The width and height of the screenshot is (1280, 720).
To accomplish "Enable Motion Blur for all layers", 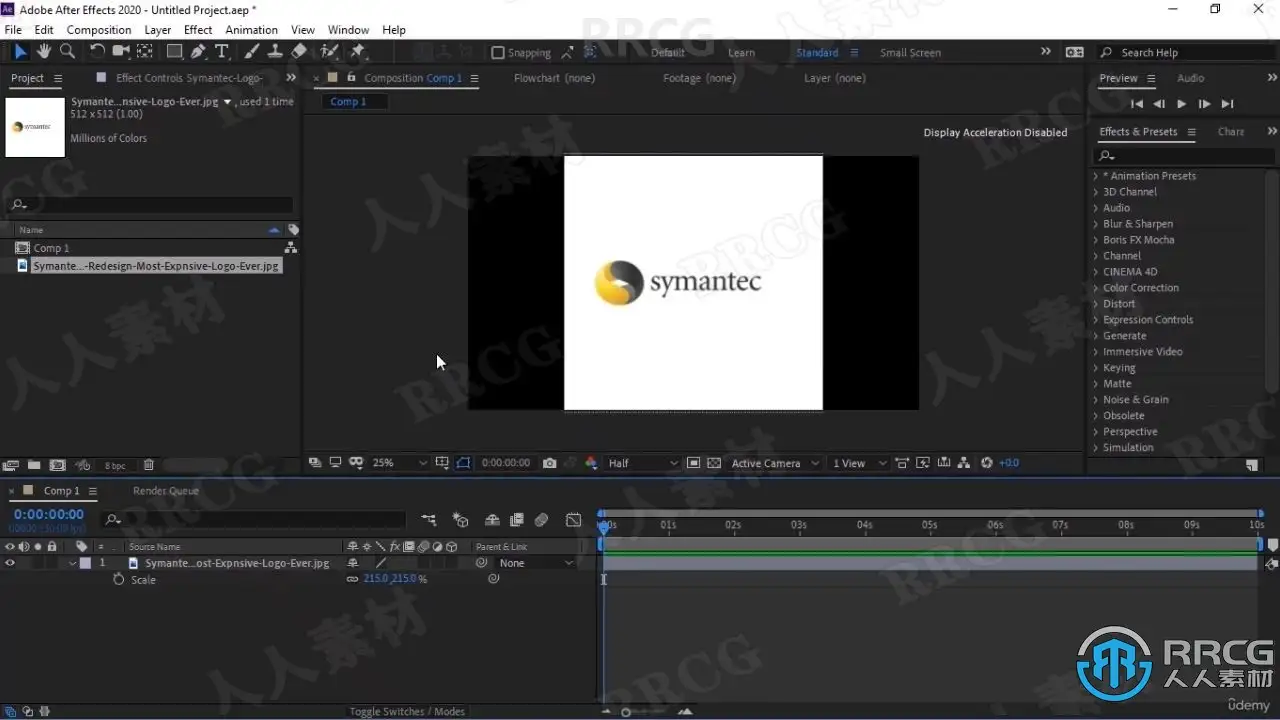I will 541,520.
